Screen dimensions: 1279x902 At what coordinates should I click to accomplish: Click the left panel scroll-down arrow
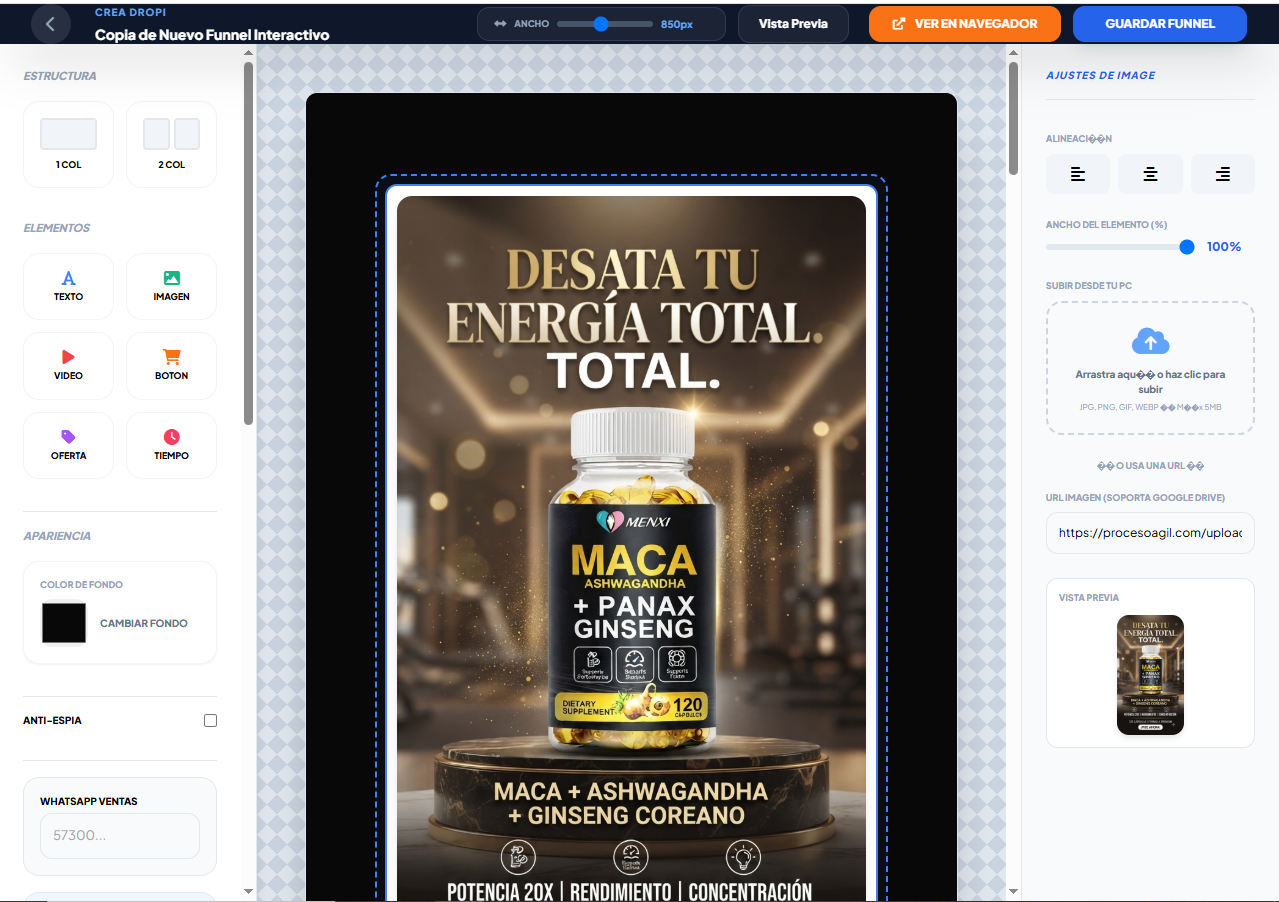248,891
